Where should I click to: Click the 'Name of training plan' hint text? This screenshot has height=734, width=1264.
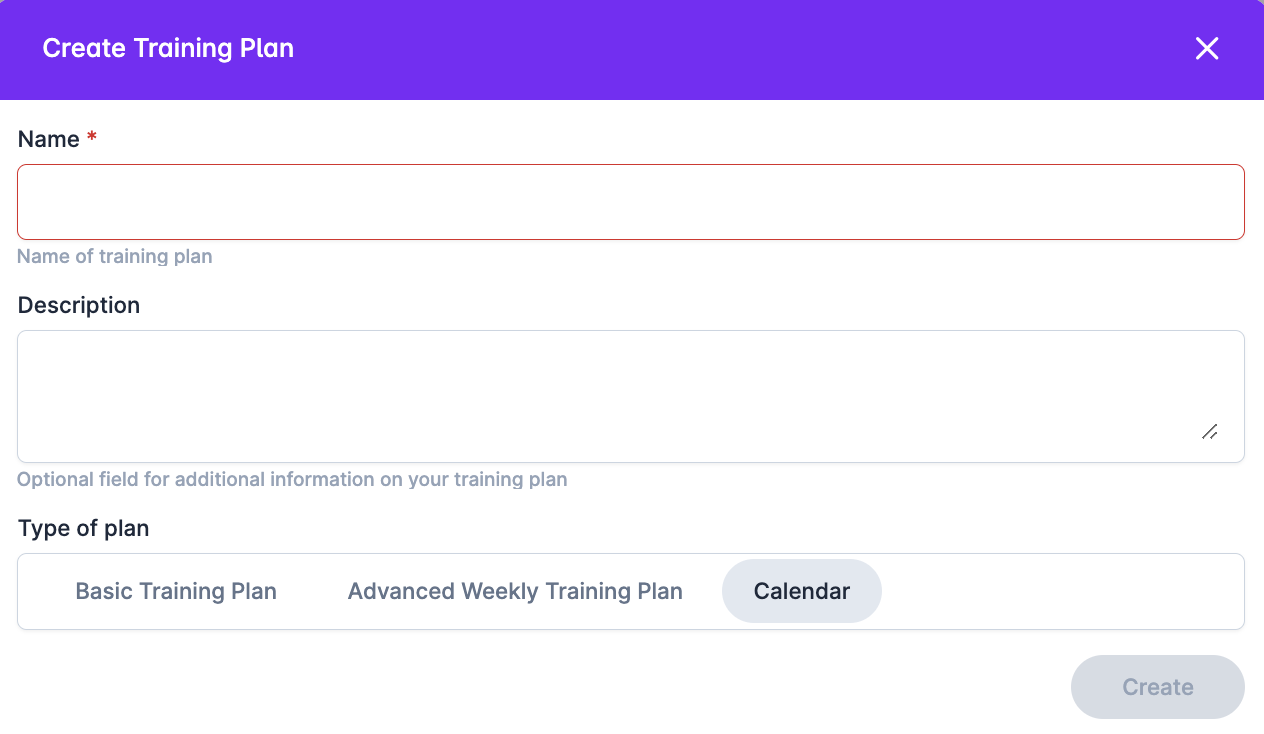click(115, 256)
